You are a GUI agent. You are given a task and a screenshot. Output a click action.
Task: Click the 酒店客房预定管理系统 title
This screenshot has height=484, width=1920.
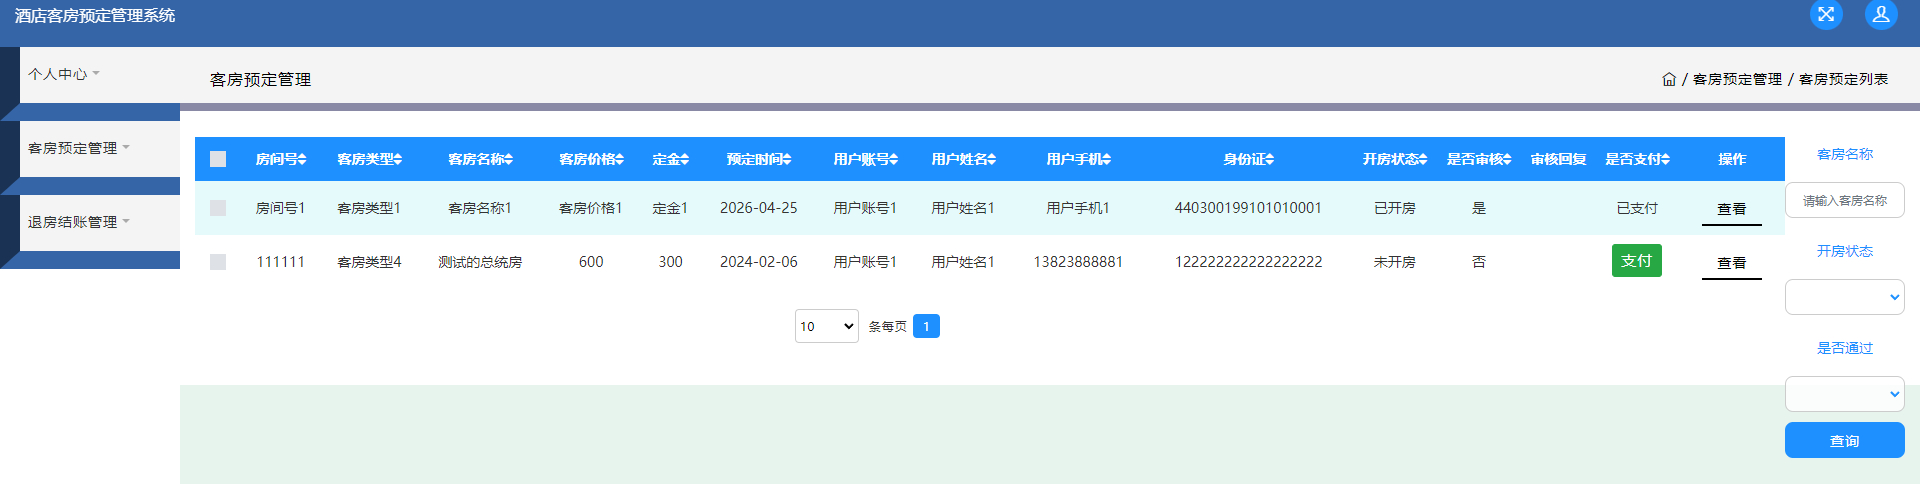95,15
